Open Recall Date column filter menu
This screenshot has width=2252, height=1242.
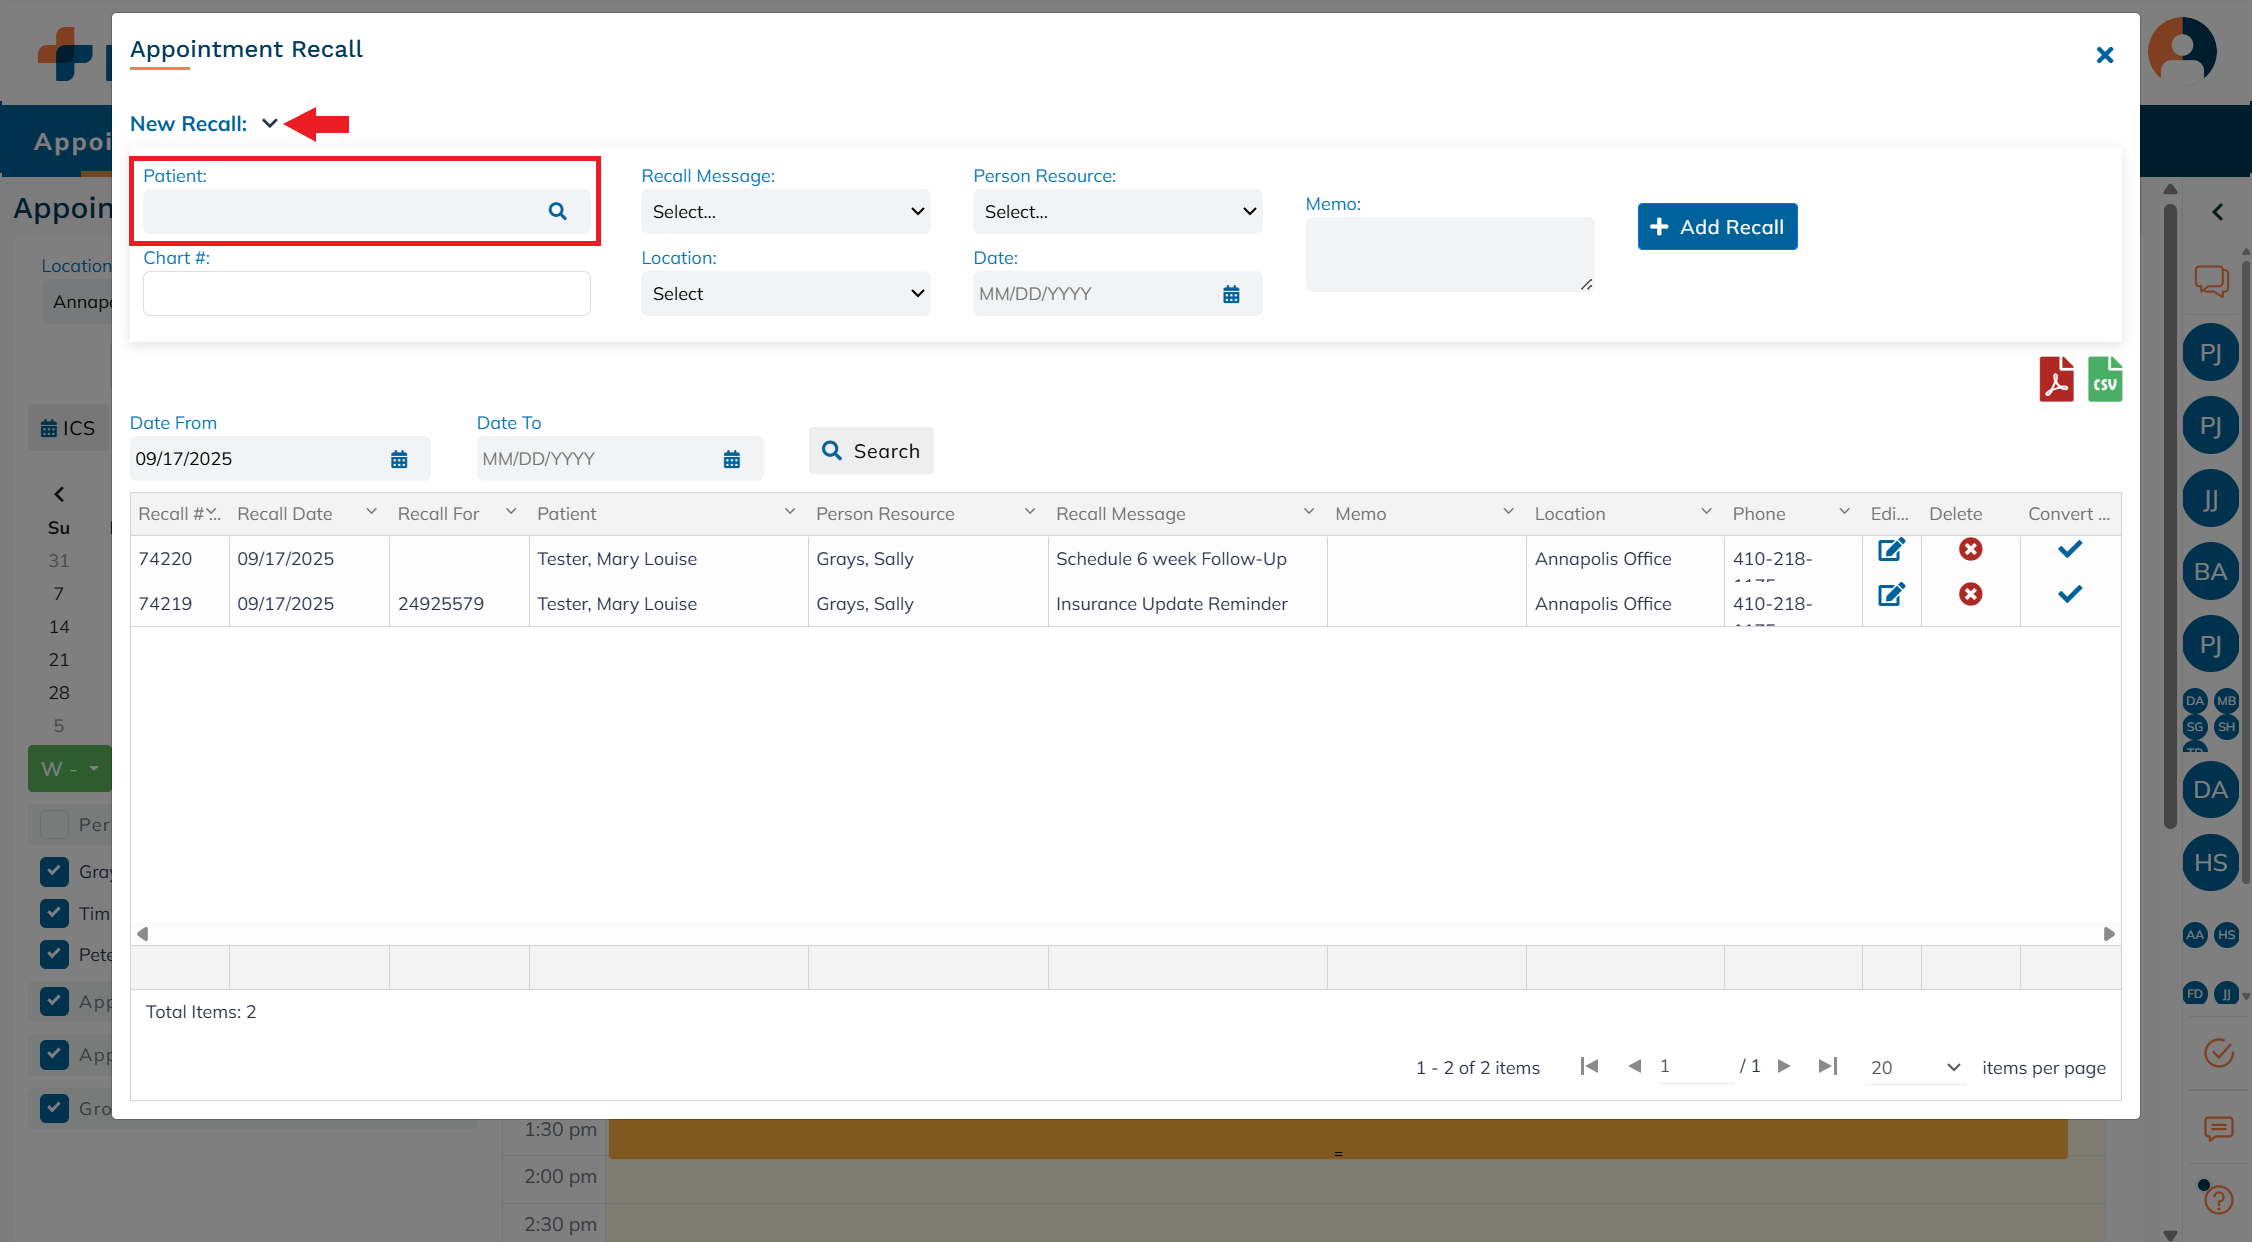372,512
